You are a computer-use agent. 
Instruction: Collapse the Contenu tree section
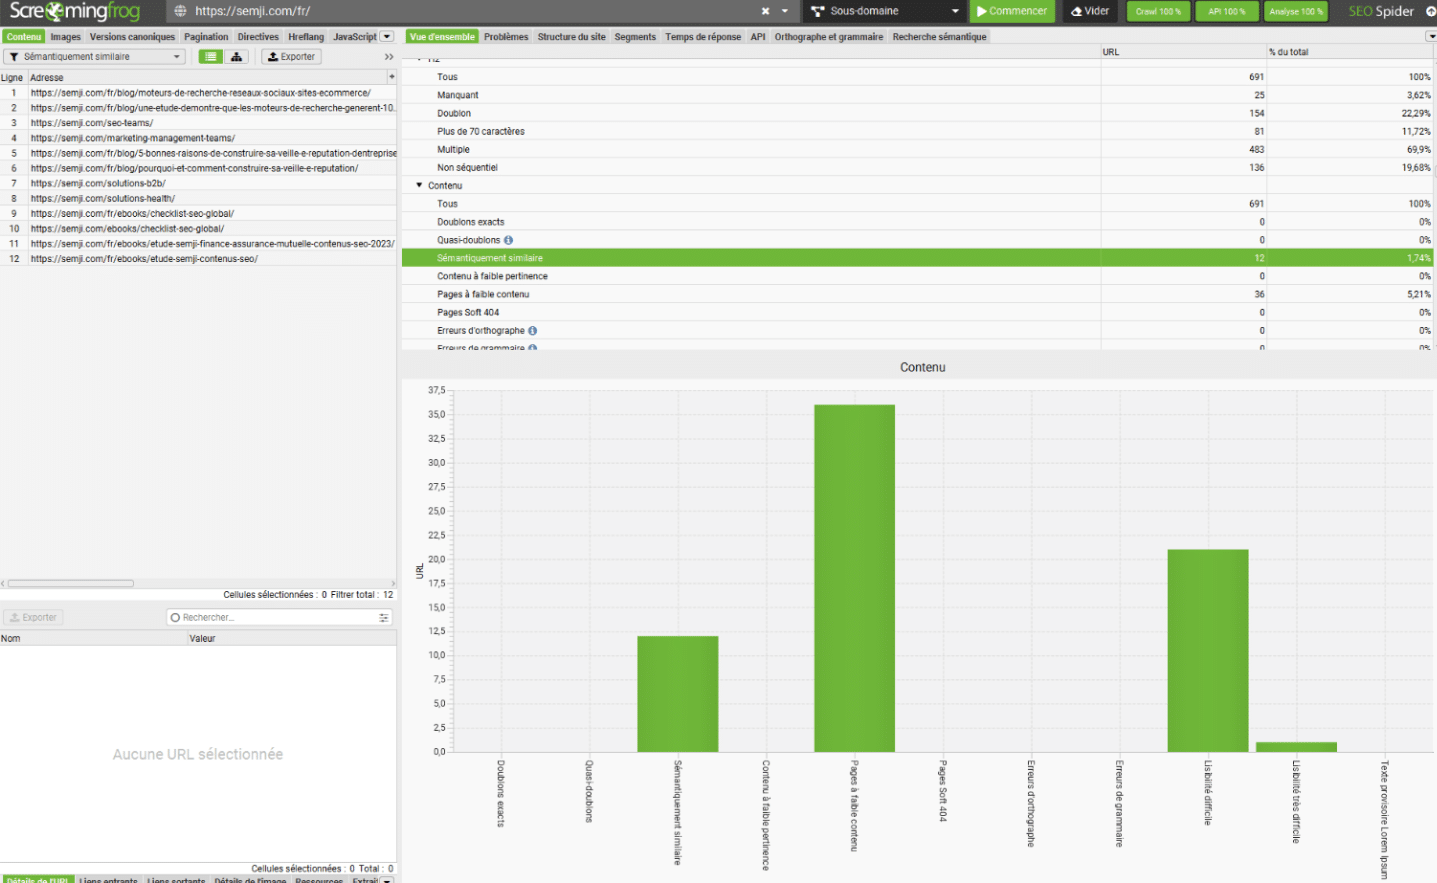[419, 185]
